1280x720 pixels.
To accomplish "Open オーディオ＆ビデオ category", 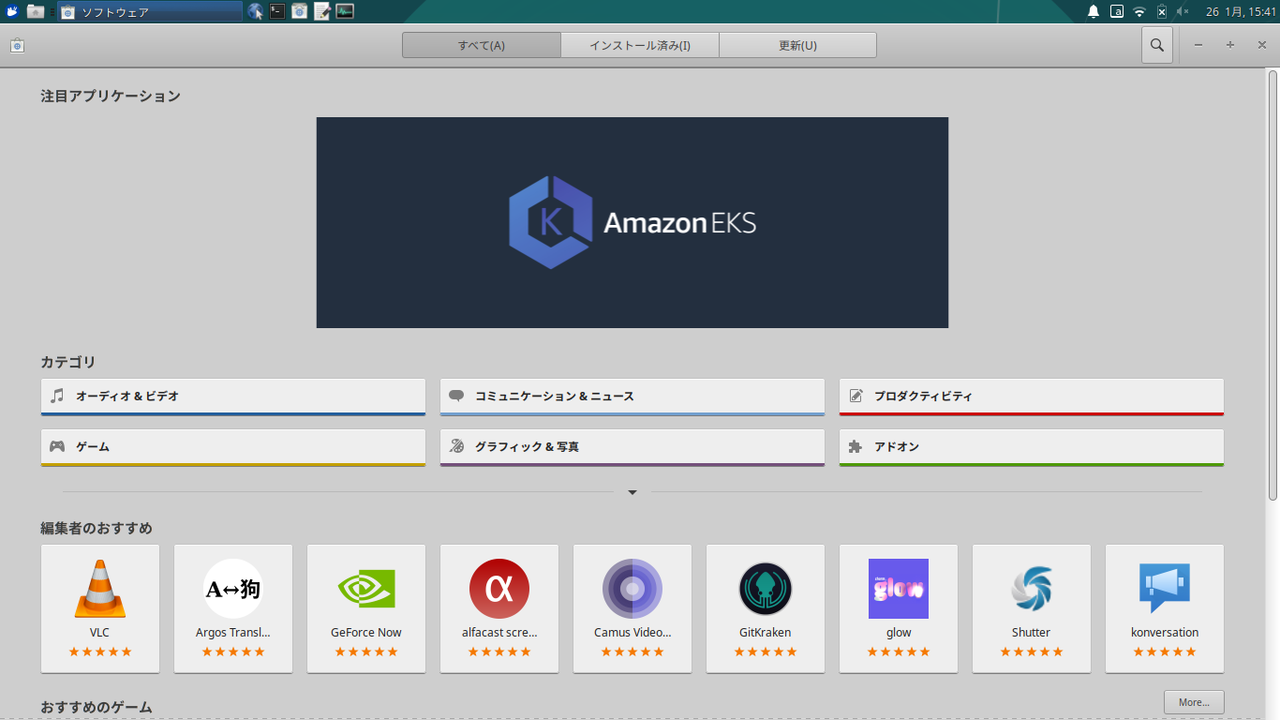I will [233, 397].
